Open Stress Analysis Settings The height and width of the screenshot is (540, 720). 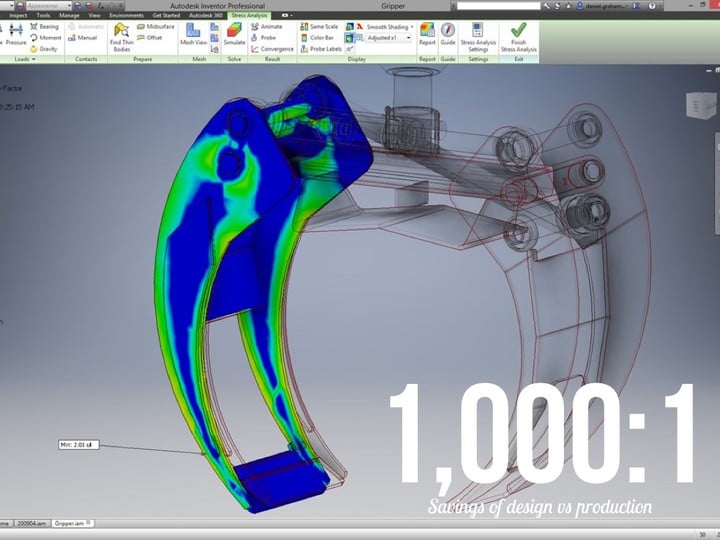point(478,38)
